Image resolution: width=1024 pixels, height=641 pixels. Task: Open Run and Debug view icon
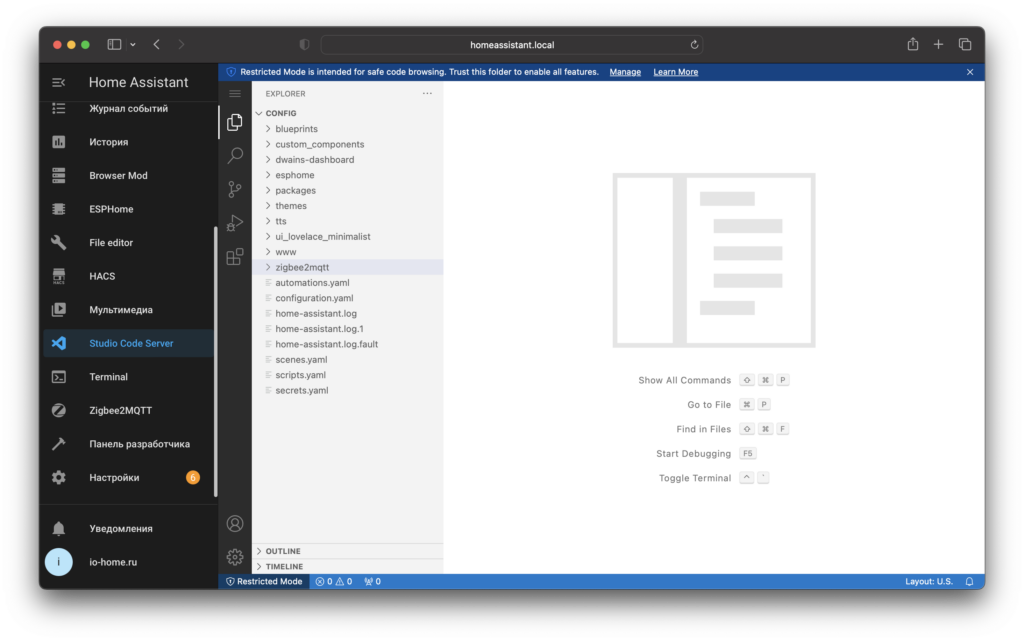[x=234, y=223]
